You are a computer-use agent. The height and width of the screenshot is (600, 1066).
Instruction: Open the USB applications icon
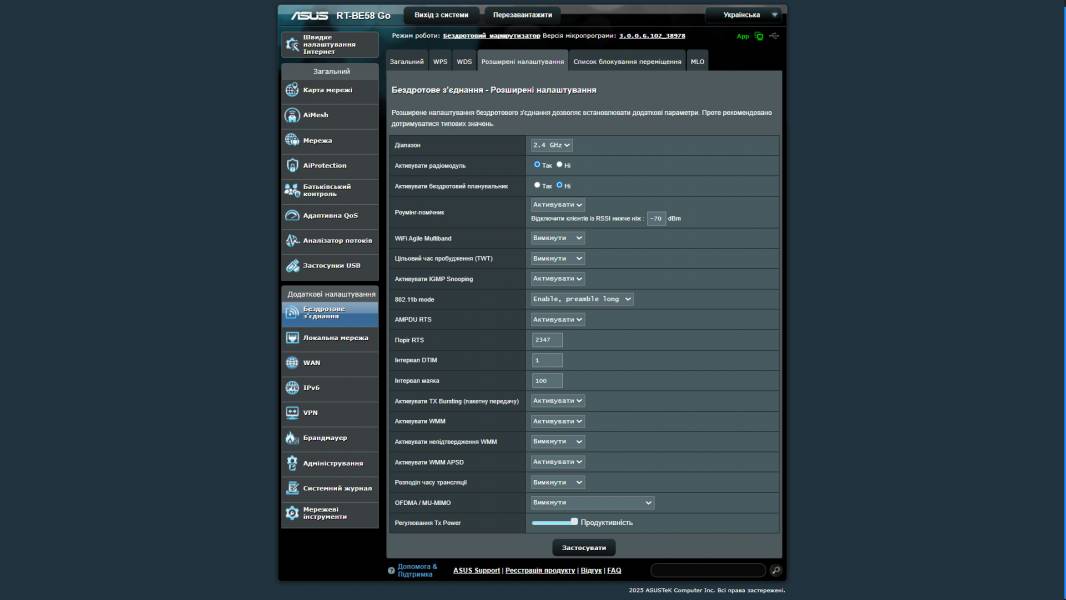point(292,266)
